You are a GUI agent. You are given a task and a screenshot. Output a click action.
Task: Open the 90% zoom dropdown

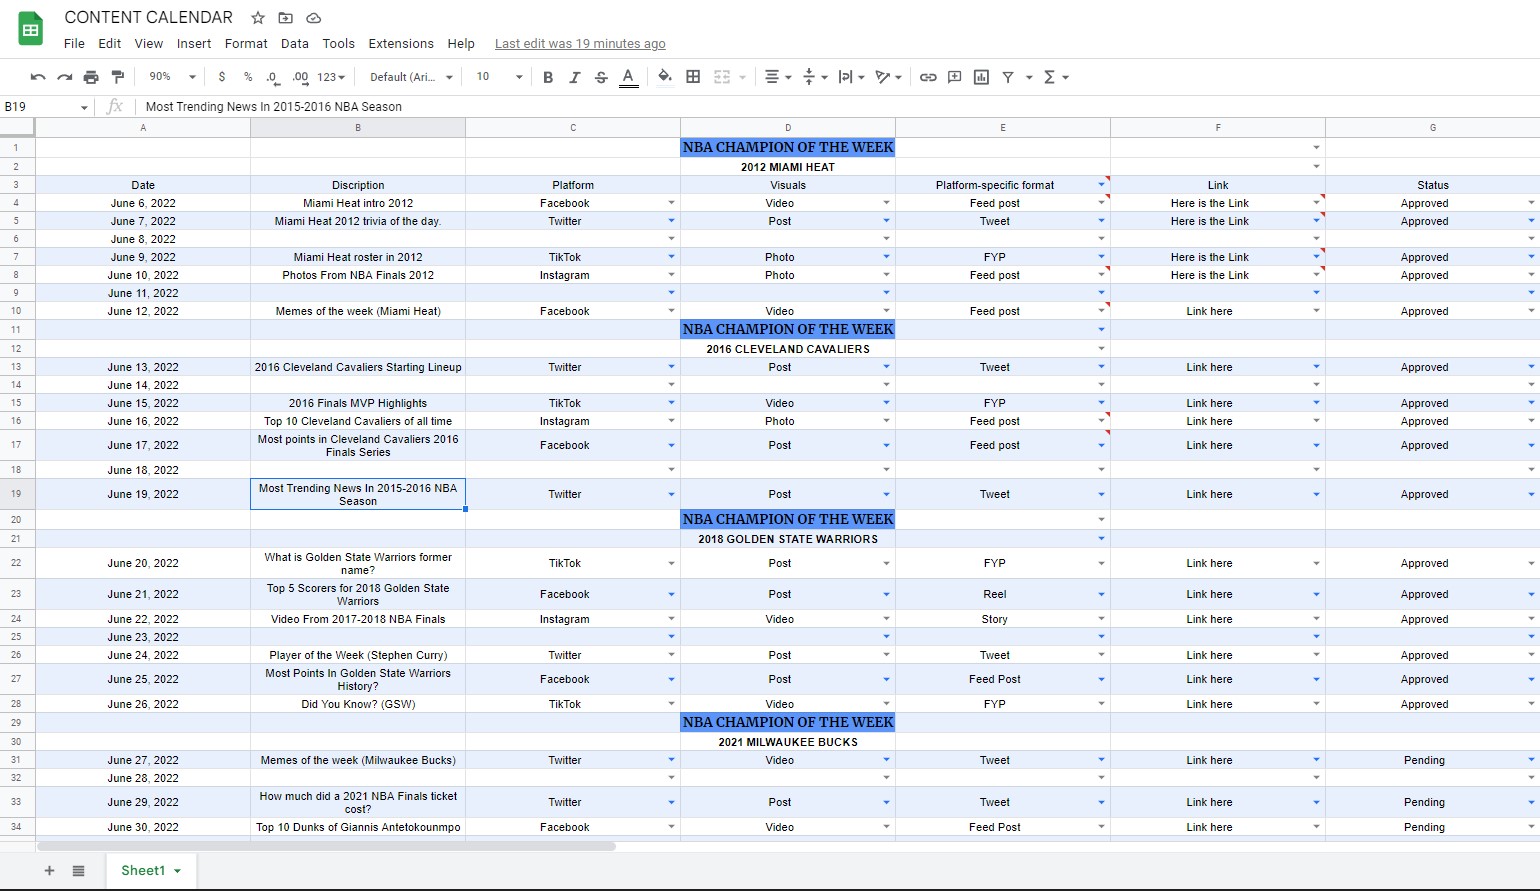(172, 77)
